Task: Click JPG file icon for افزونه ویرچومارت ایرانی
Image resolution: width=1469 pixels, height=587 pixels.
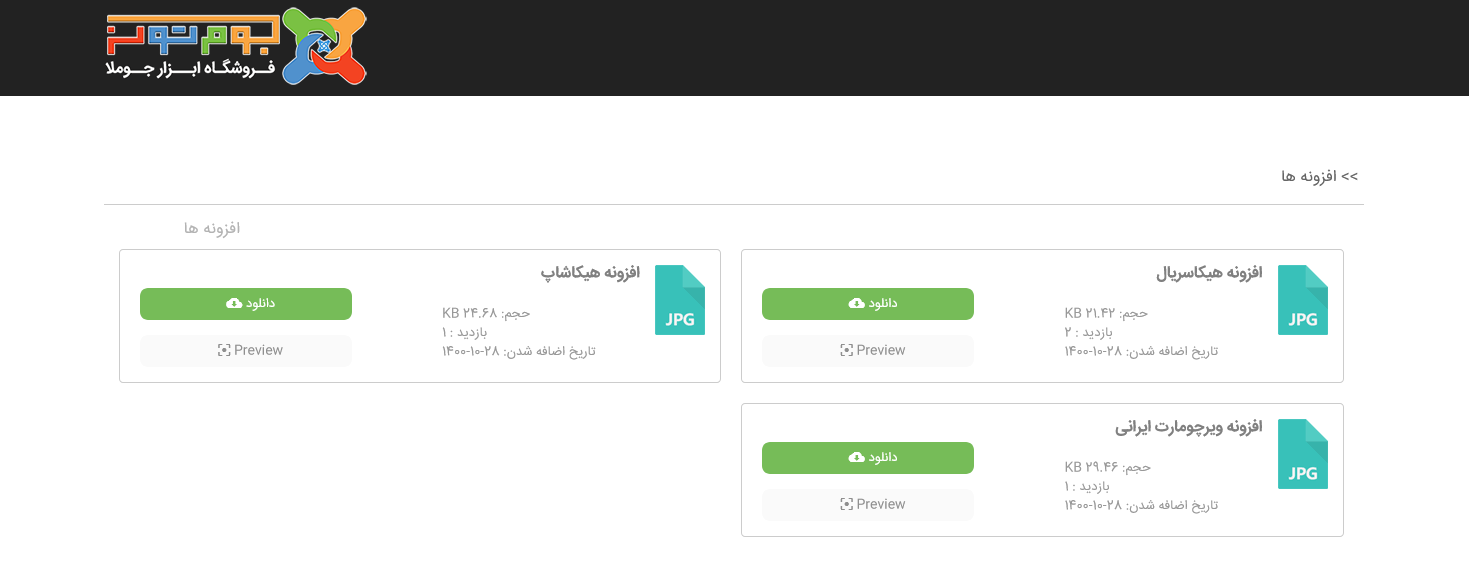Action: 1302,454
